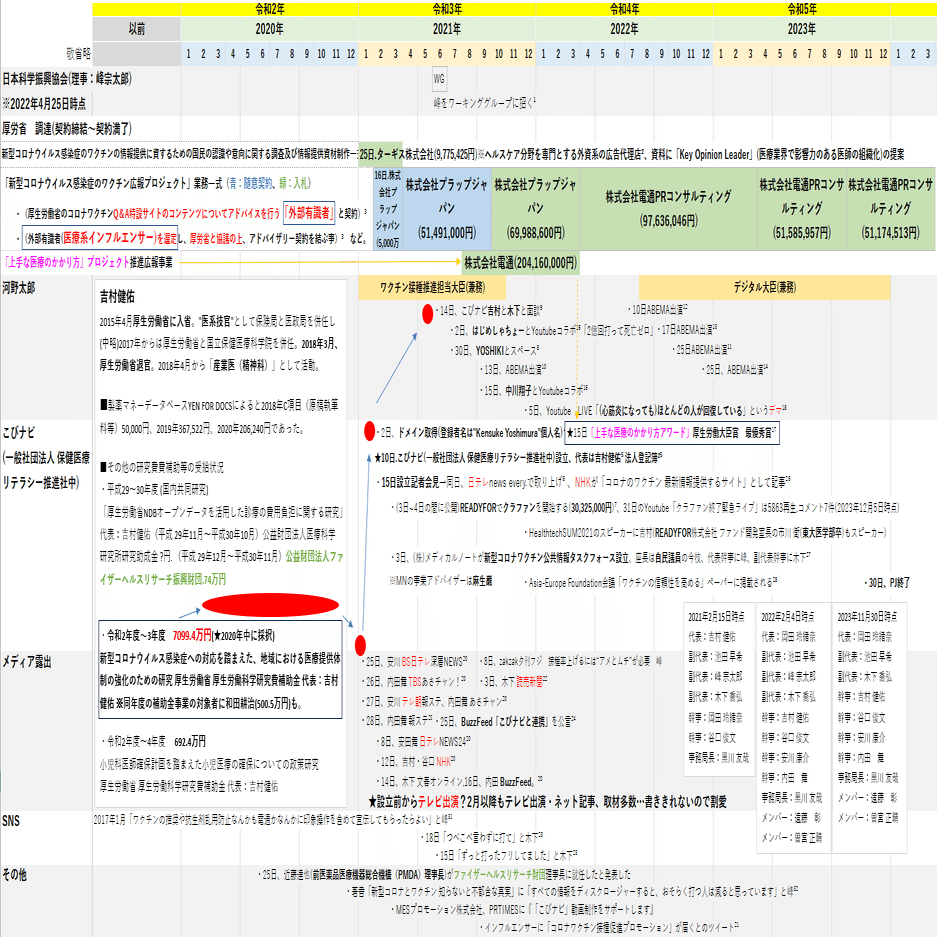Click the デジタル大臣(兼務) bar

coord(765,287)
